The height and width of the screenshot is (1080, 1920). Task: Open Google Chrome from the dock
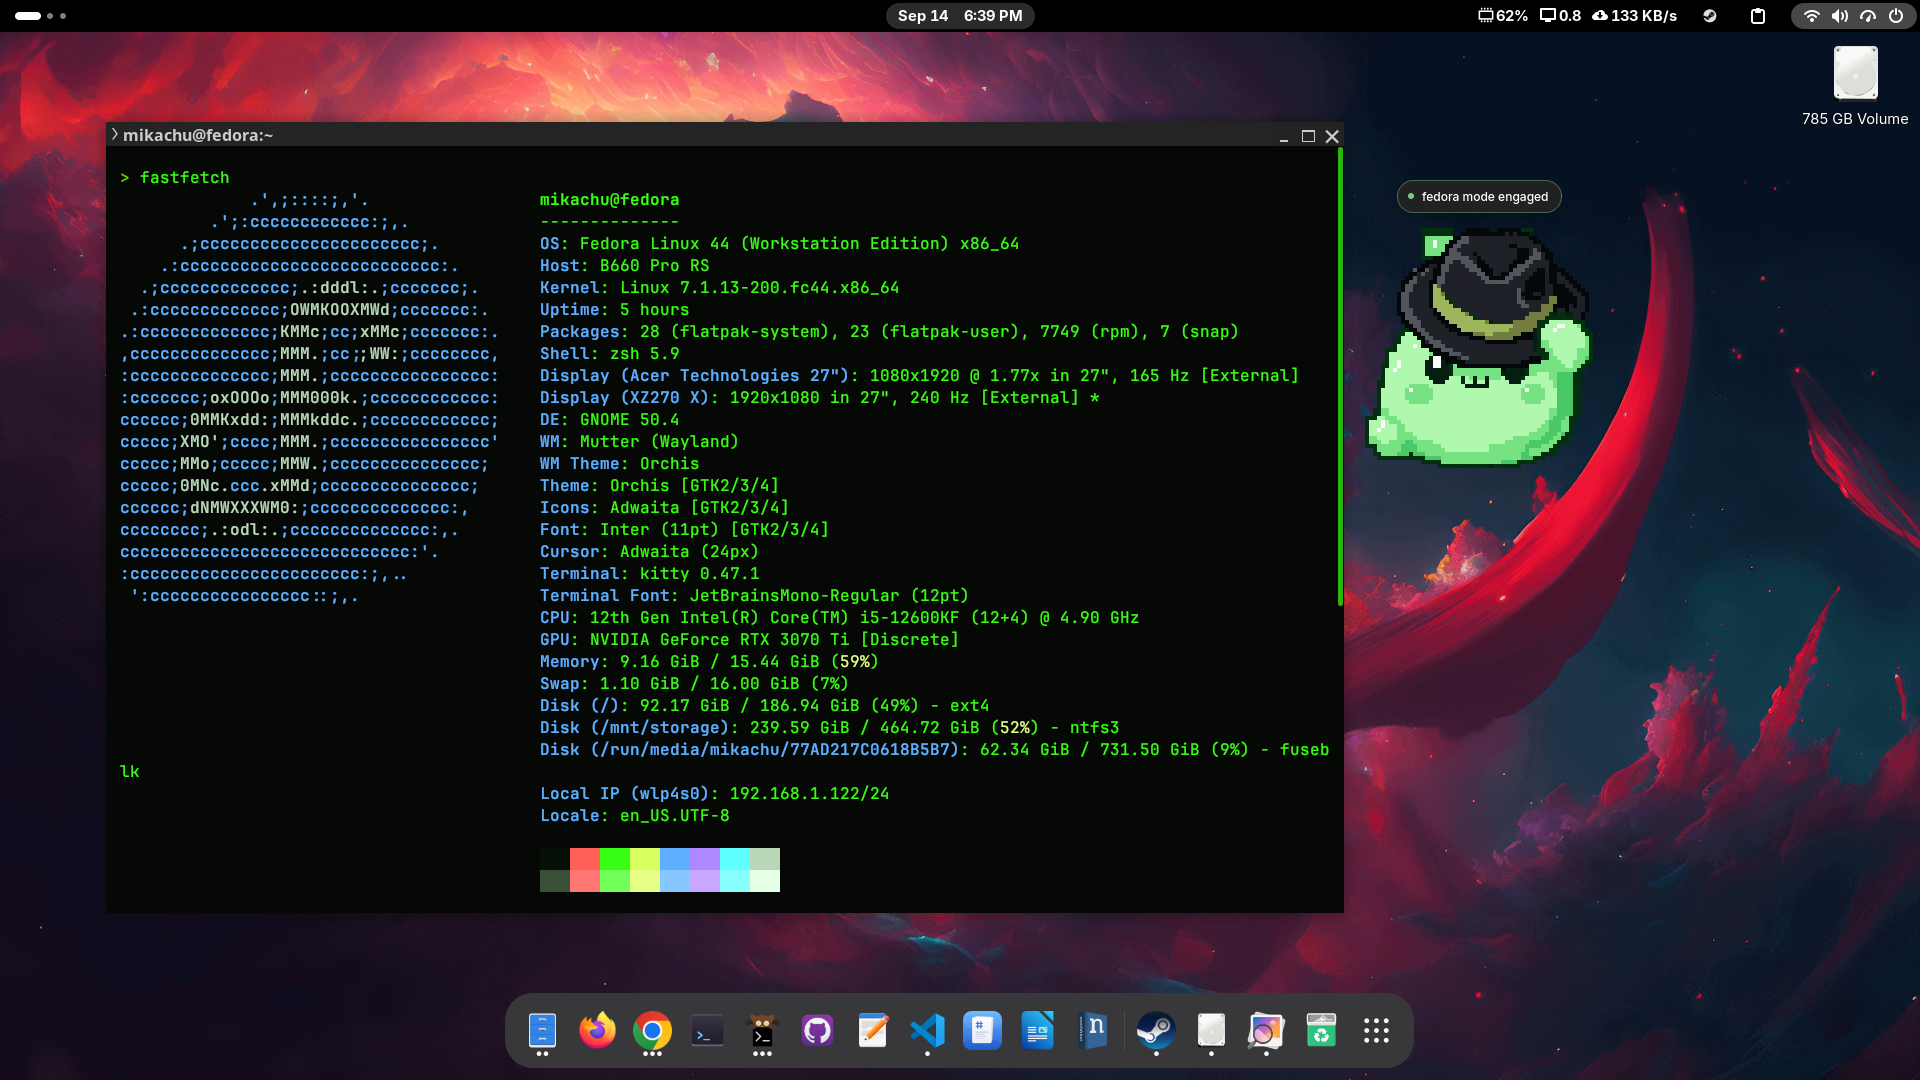click(x=652, y=1030)
